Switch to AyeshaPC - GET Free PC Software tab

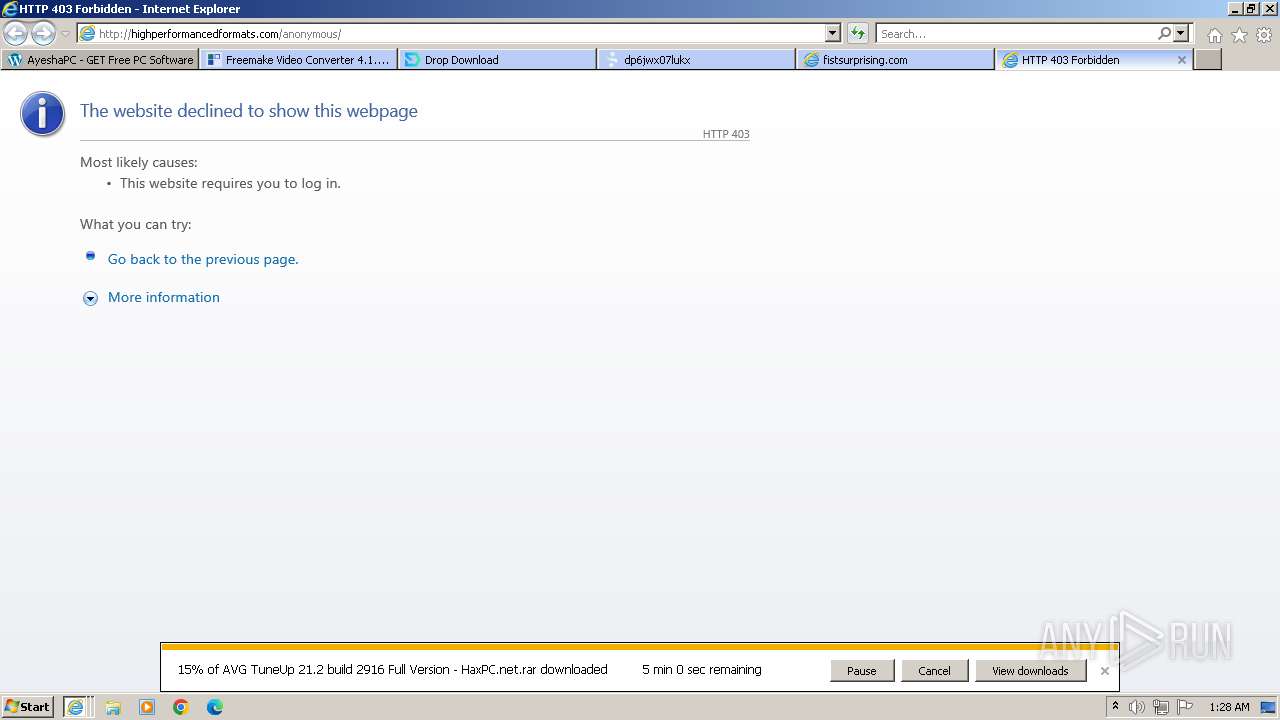point(100,60)
